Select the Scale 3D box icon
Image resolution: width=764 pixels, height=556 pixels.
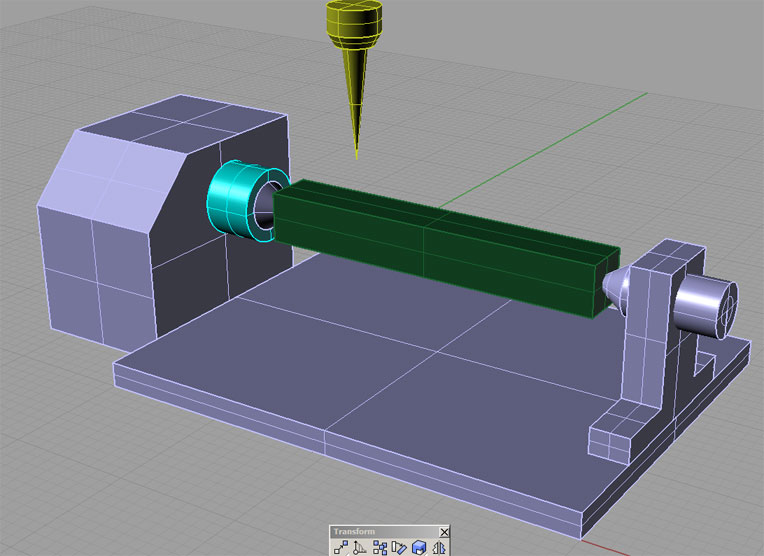pos(419,547)
